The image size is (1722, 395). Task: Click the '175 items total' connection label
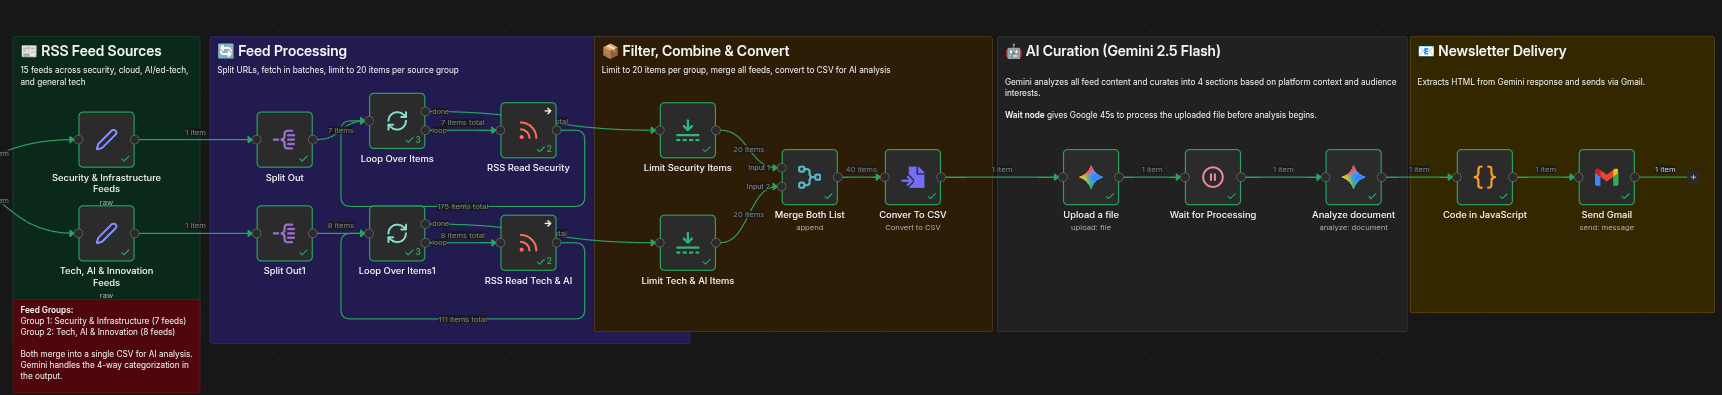pos(463,206)
